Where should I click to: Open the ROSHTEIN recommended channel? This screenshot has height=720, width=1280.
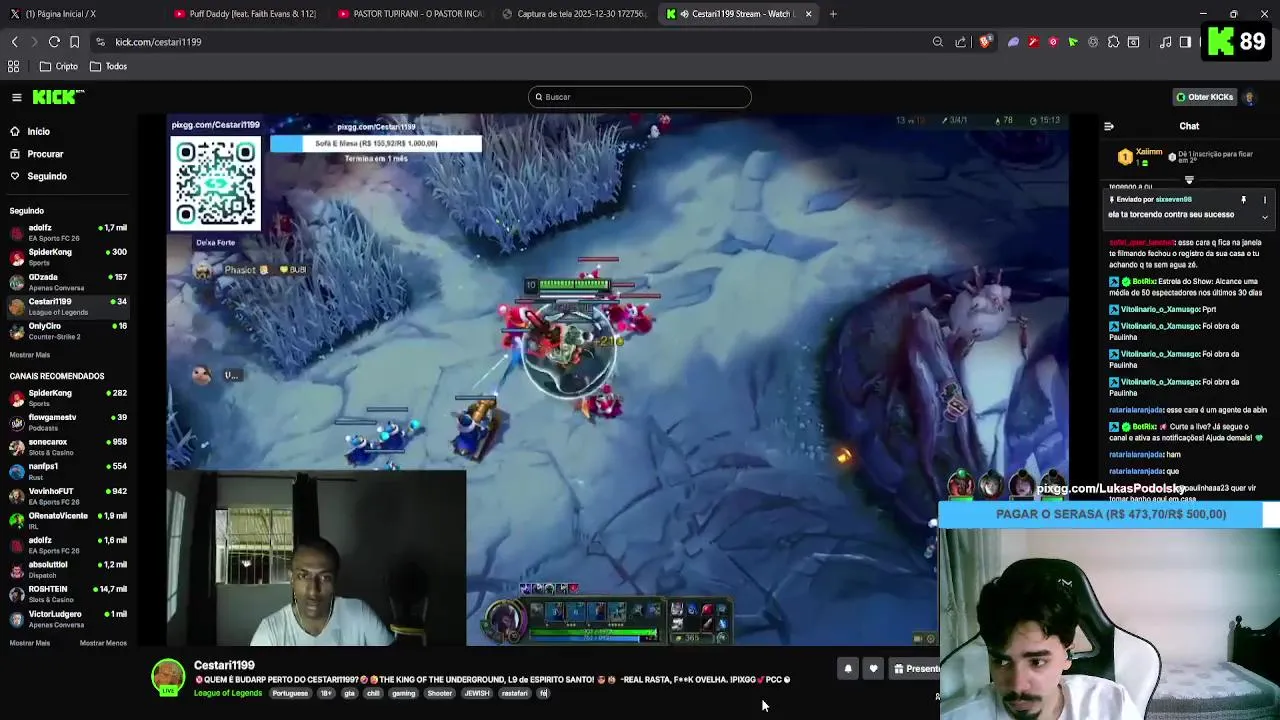(68, 594)
